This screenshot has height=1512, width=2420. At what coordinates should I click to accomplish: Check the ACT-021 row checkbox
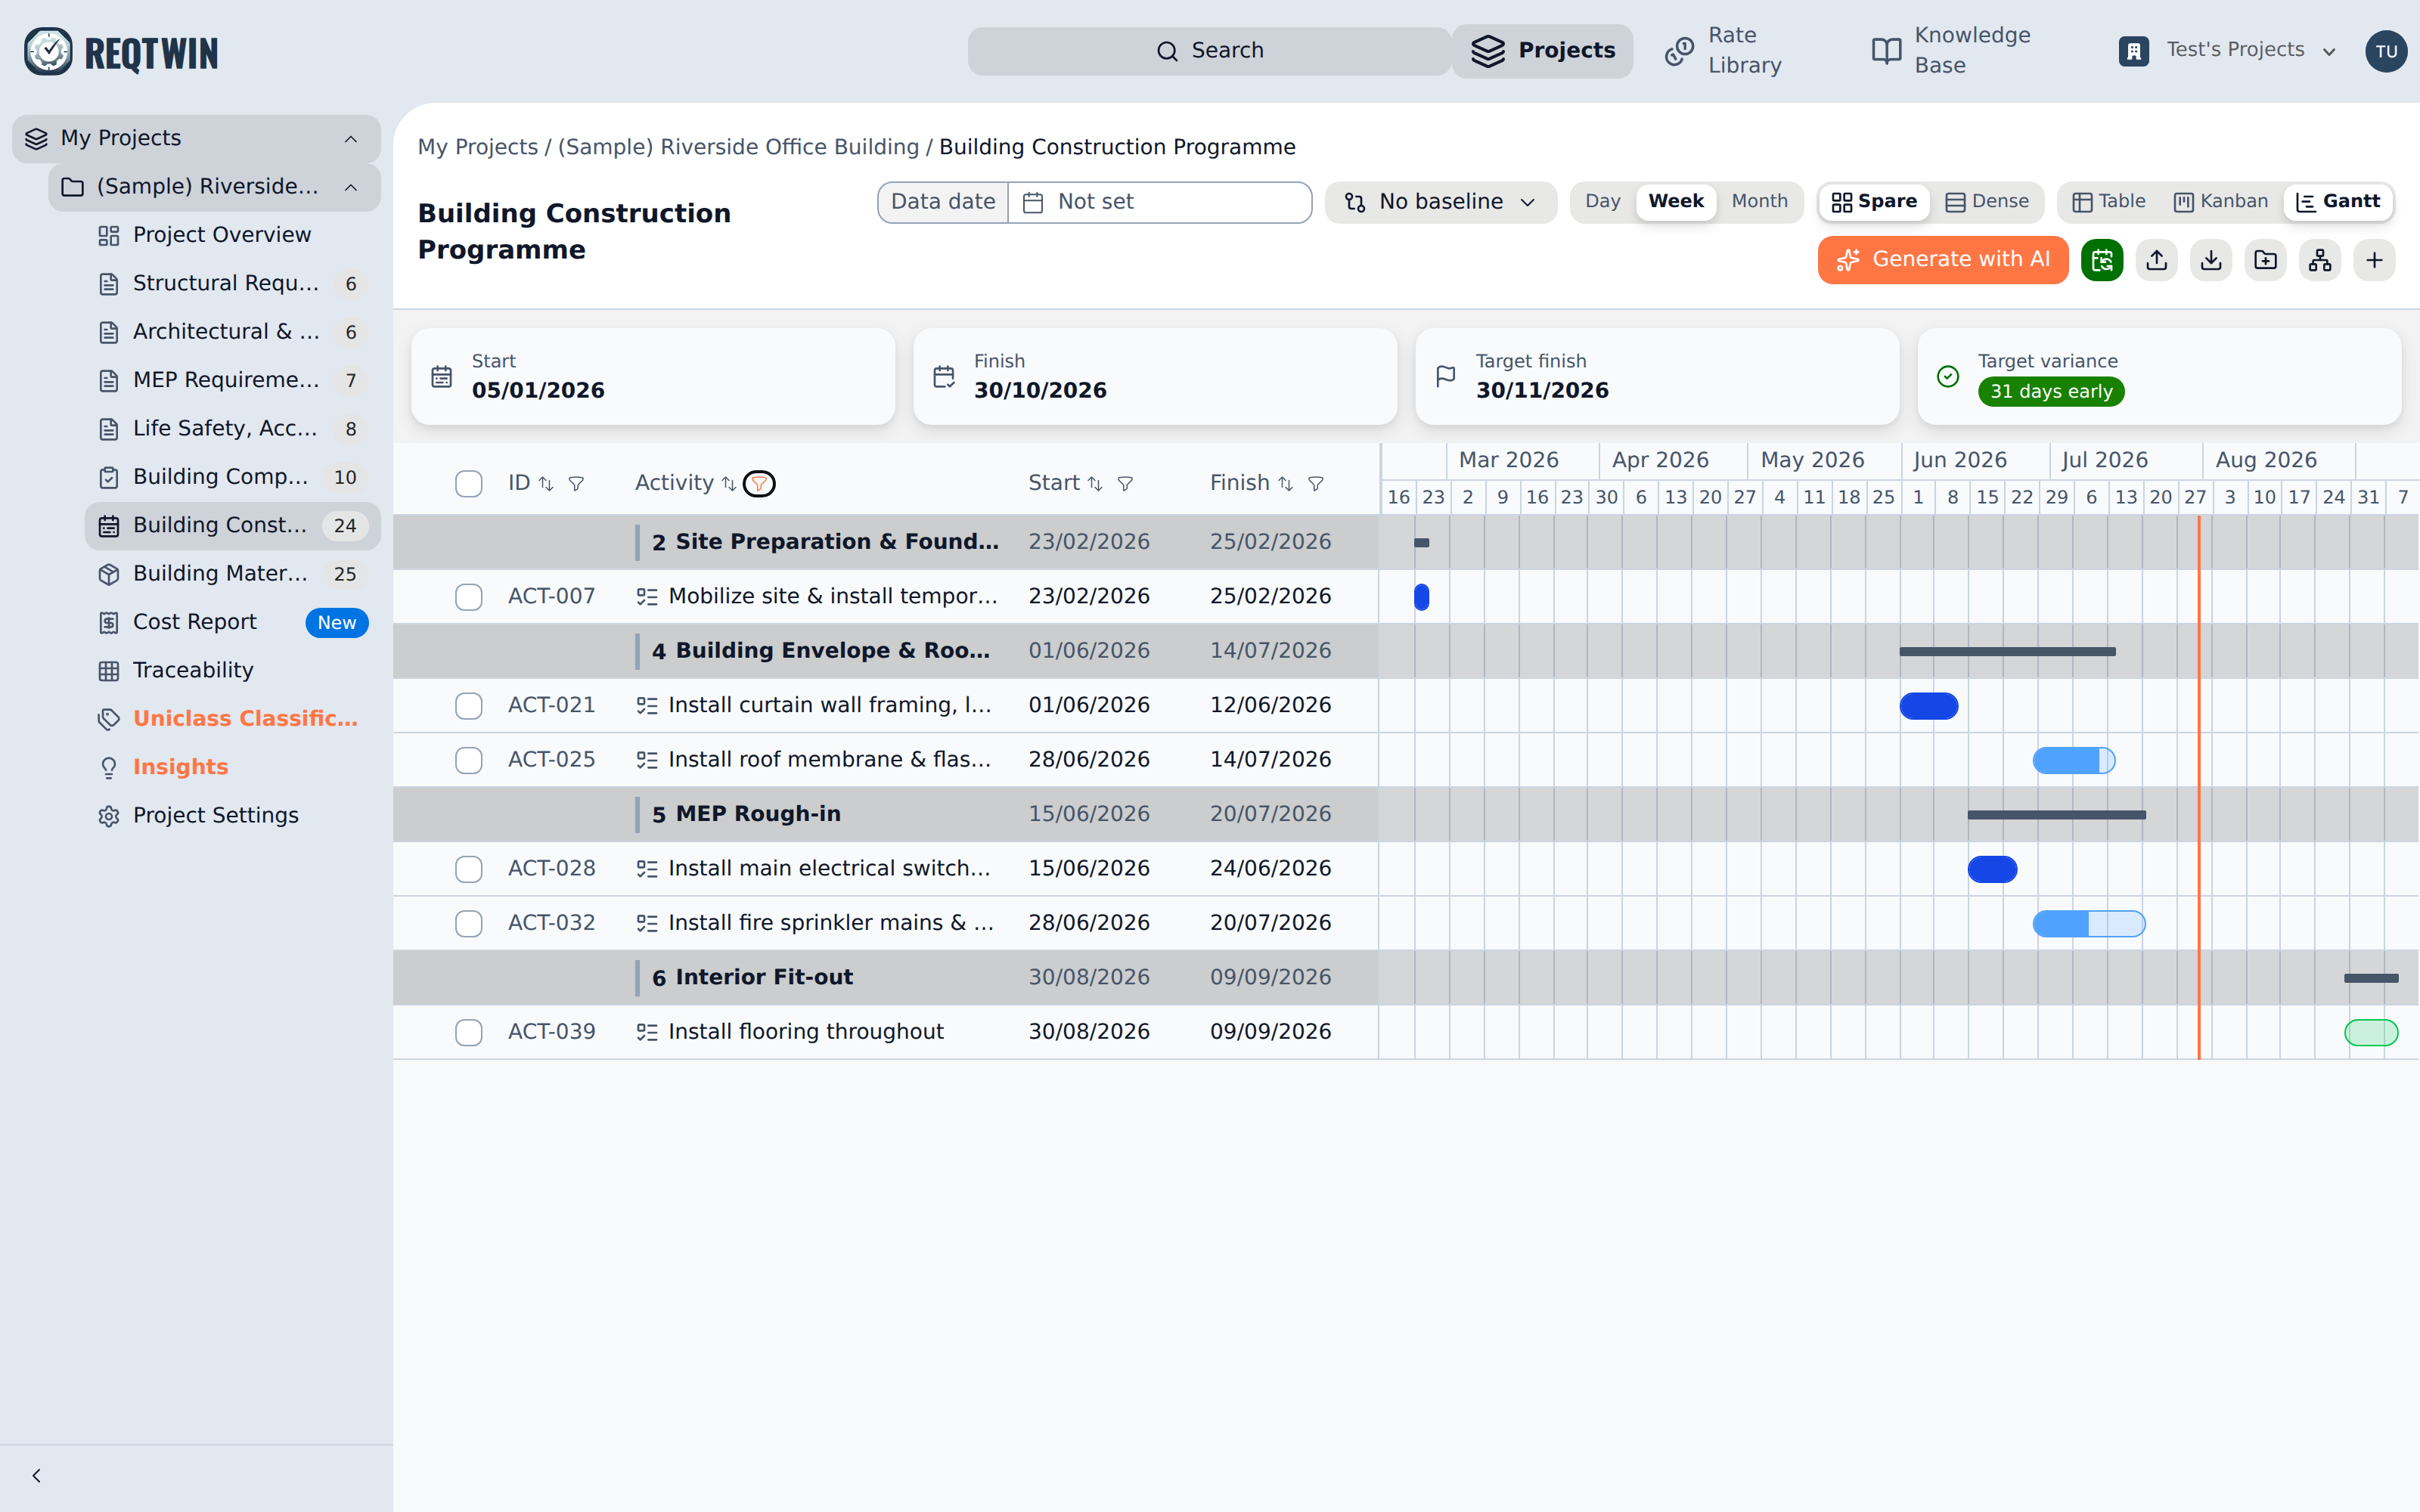click(x=468, y=706)
